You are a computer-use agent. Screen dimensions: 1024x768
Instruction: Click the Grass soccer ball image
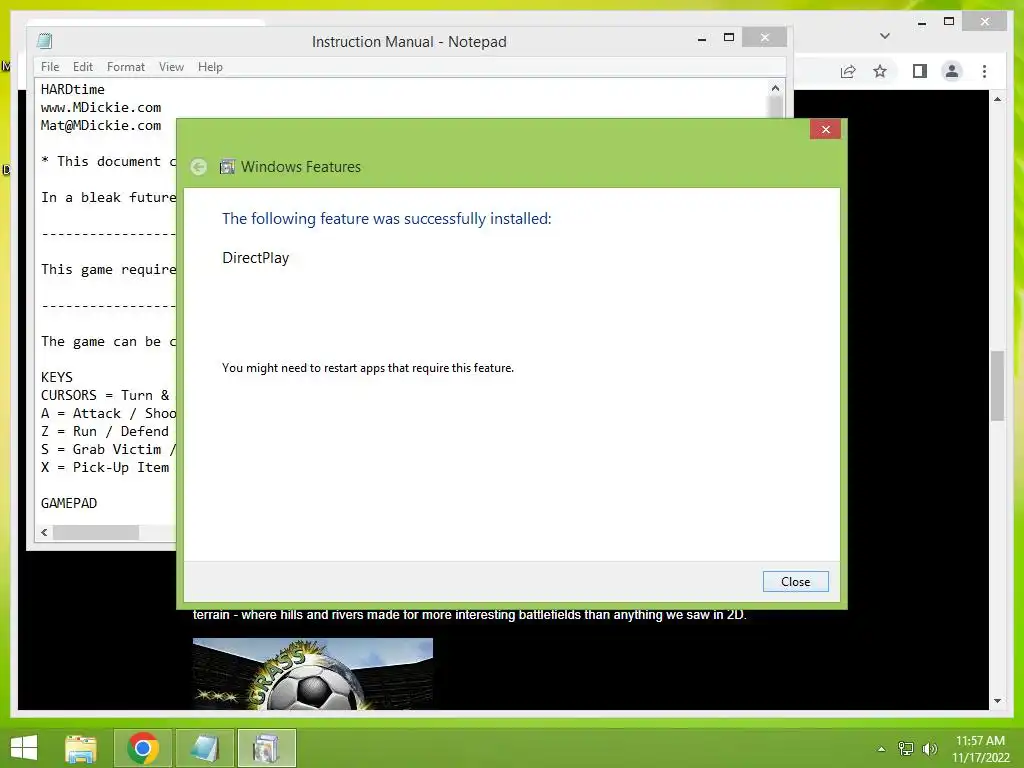click(x=313, y=673)
